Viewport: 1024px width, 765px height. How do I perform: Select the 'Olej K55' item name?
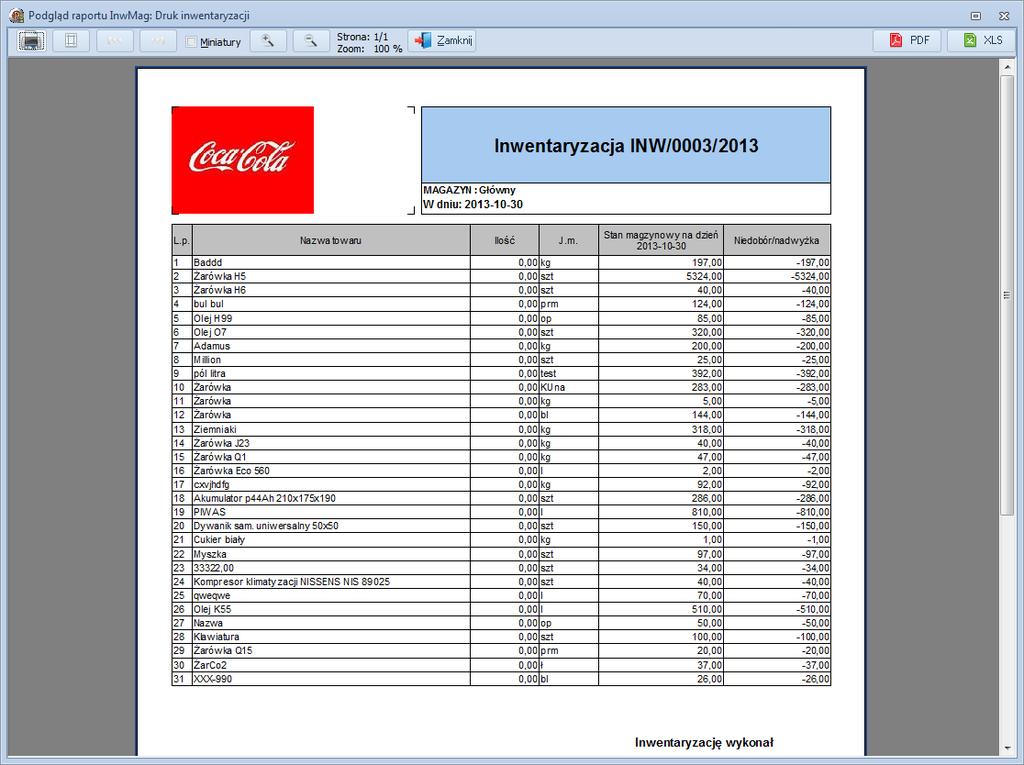pyautogui.click(x=212, y=610)
